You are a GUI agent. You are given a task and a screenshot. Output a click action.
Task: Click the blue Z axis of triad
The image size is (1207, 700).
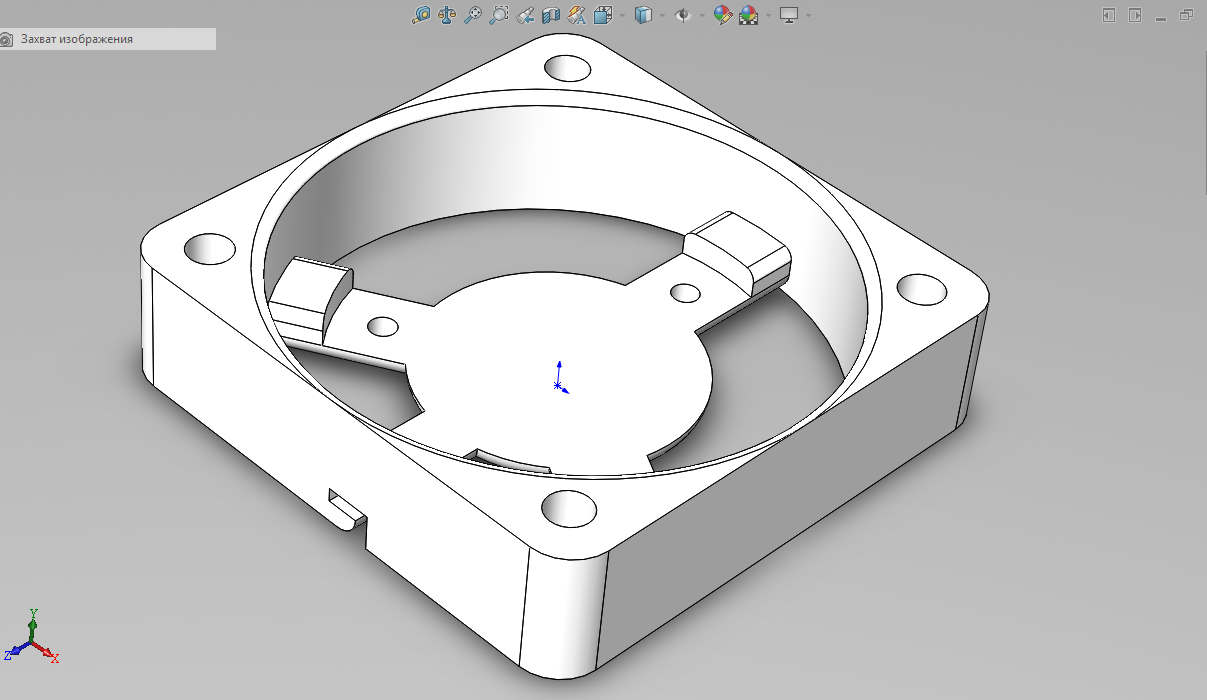[x=15, y=650]
